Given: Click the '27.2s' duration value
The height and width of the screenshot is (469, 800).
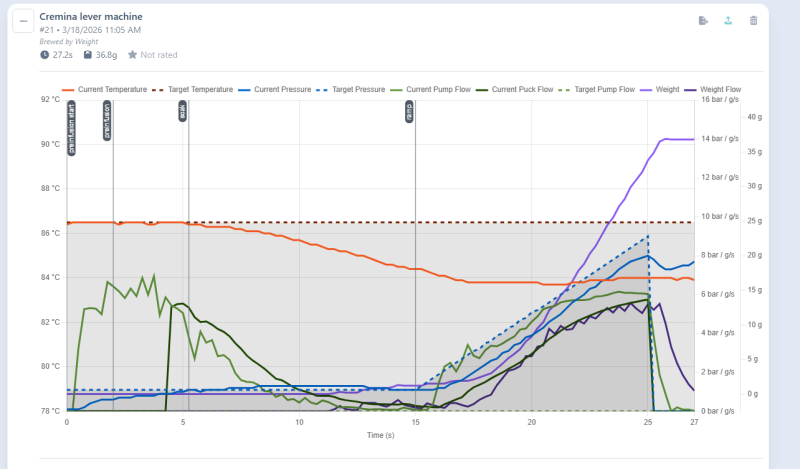Looking at the screenshot, I should pyautogui.click(x=63, y=55).
